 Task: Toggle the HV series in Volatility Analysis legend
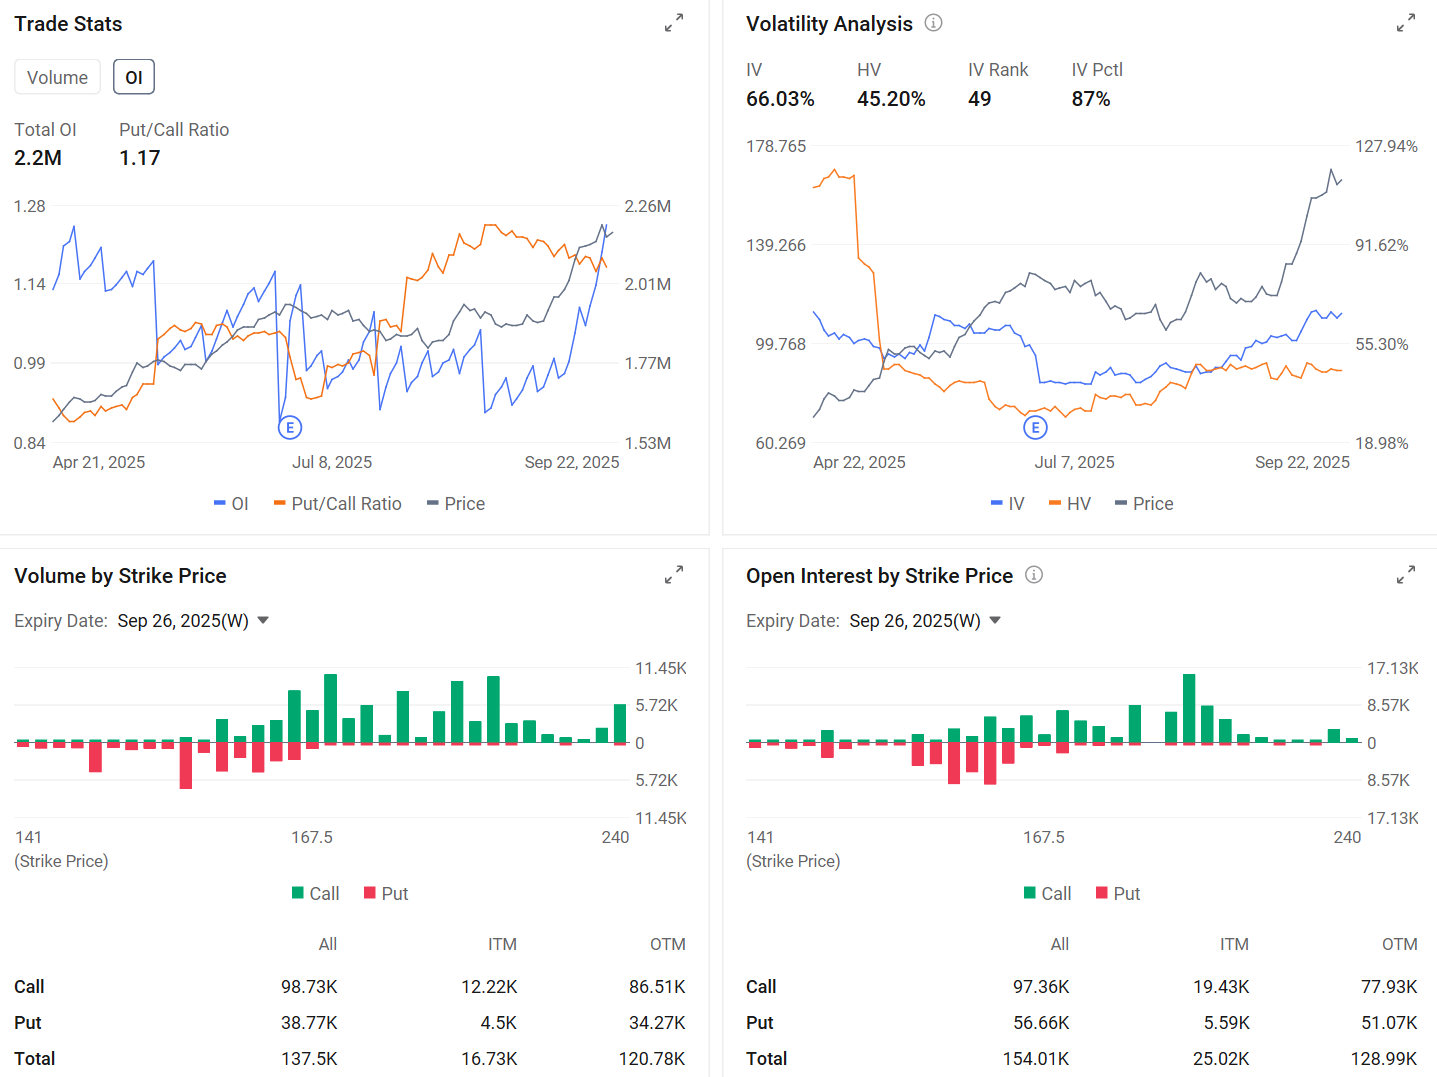(x=1070, y=503)
